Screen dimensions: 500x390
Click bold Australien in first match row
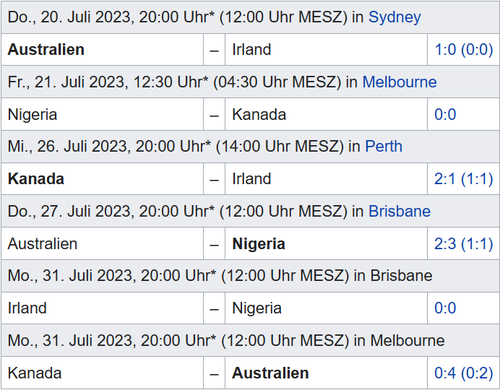click(x=46, y=50)
